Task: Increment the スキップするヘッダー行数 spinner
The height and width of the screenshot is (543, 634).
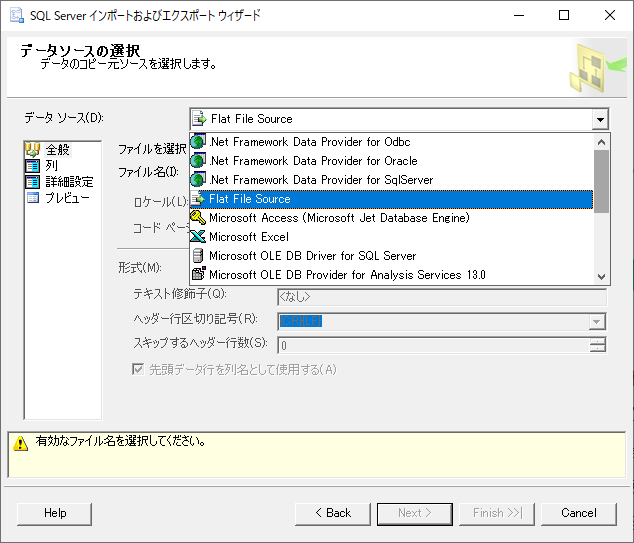Action: tap(598, 341)
